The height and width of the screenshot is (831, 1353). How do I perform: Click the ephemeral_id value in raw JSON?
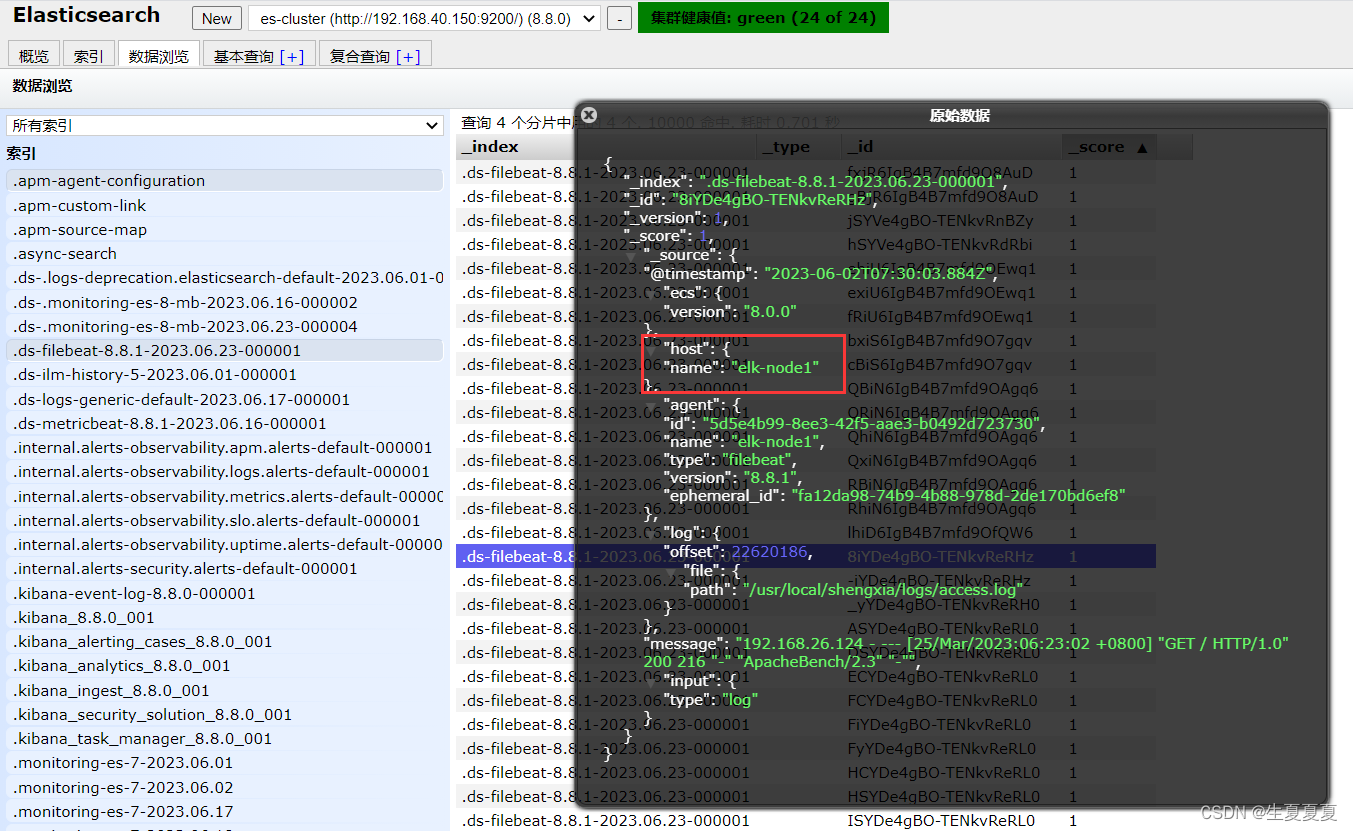(959, 495)
